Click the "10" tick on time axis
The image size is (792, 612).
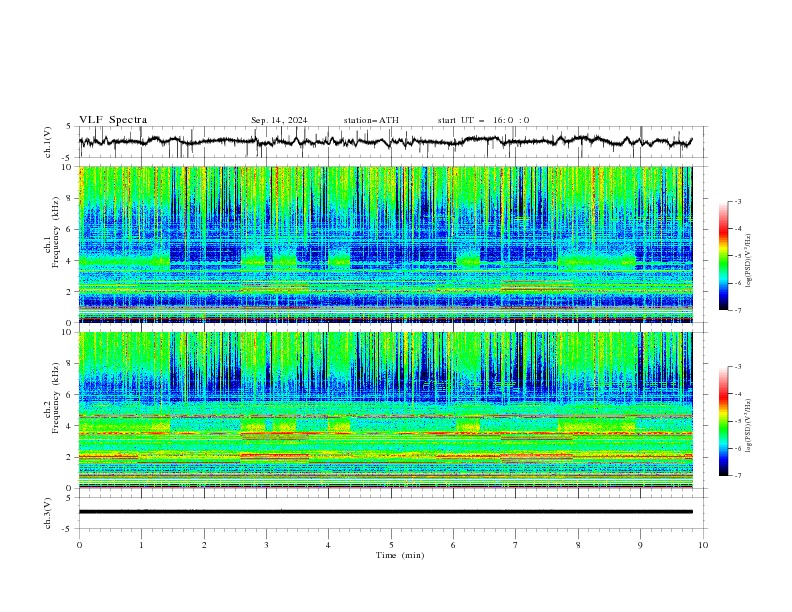point(703,545)
